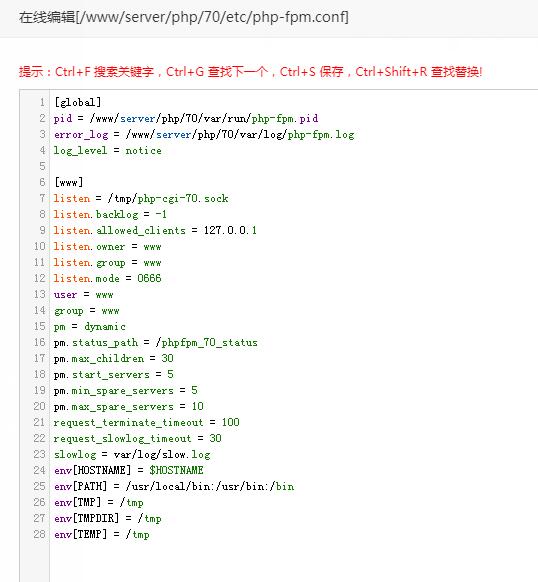Click the group = www line
Screen dimensions: 538x582
pyautogui.click(x=87, y=310)
